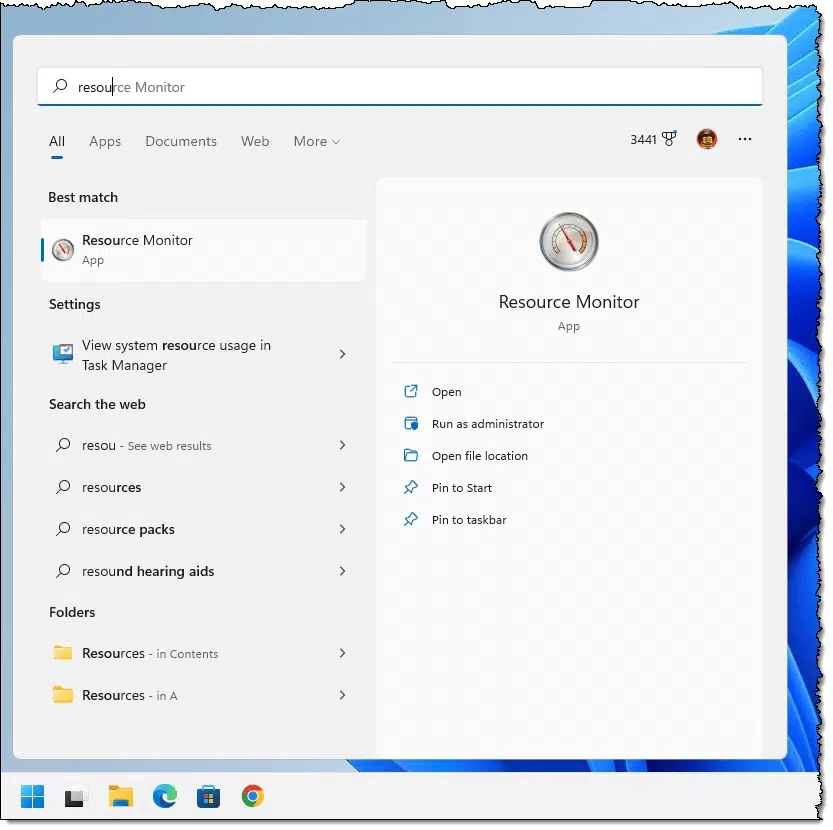
Task: Select the All search tab
Action: 57,141
